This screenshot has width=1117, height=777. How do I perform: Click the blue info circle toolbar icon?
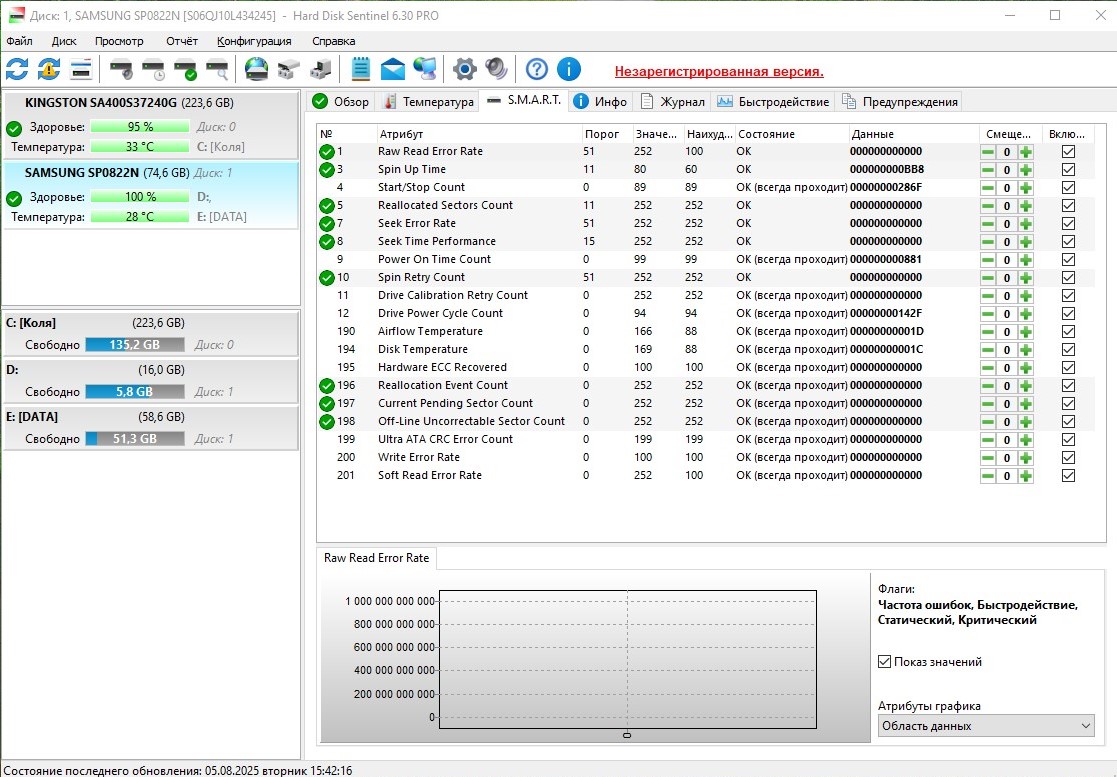point(569,69)
